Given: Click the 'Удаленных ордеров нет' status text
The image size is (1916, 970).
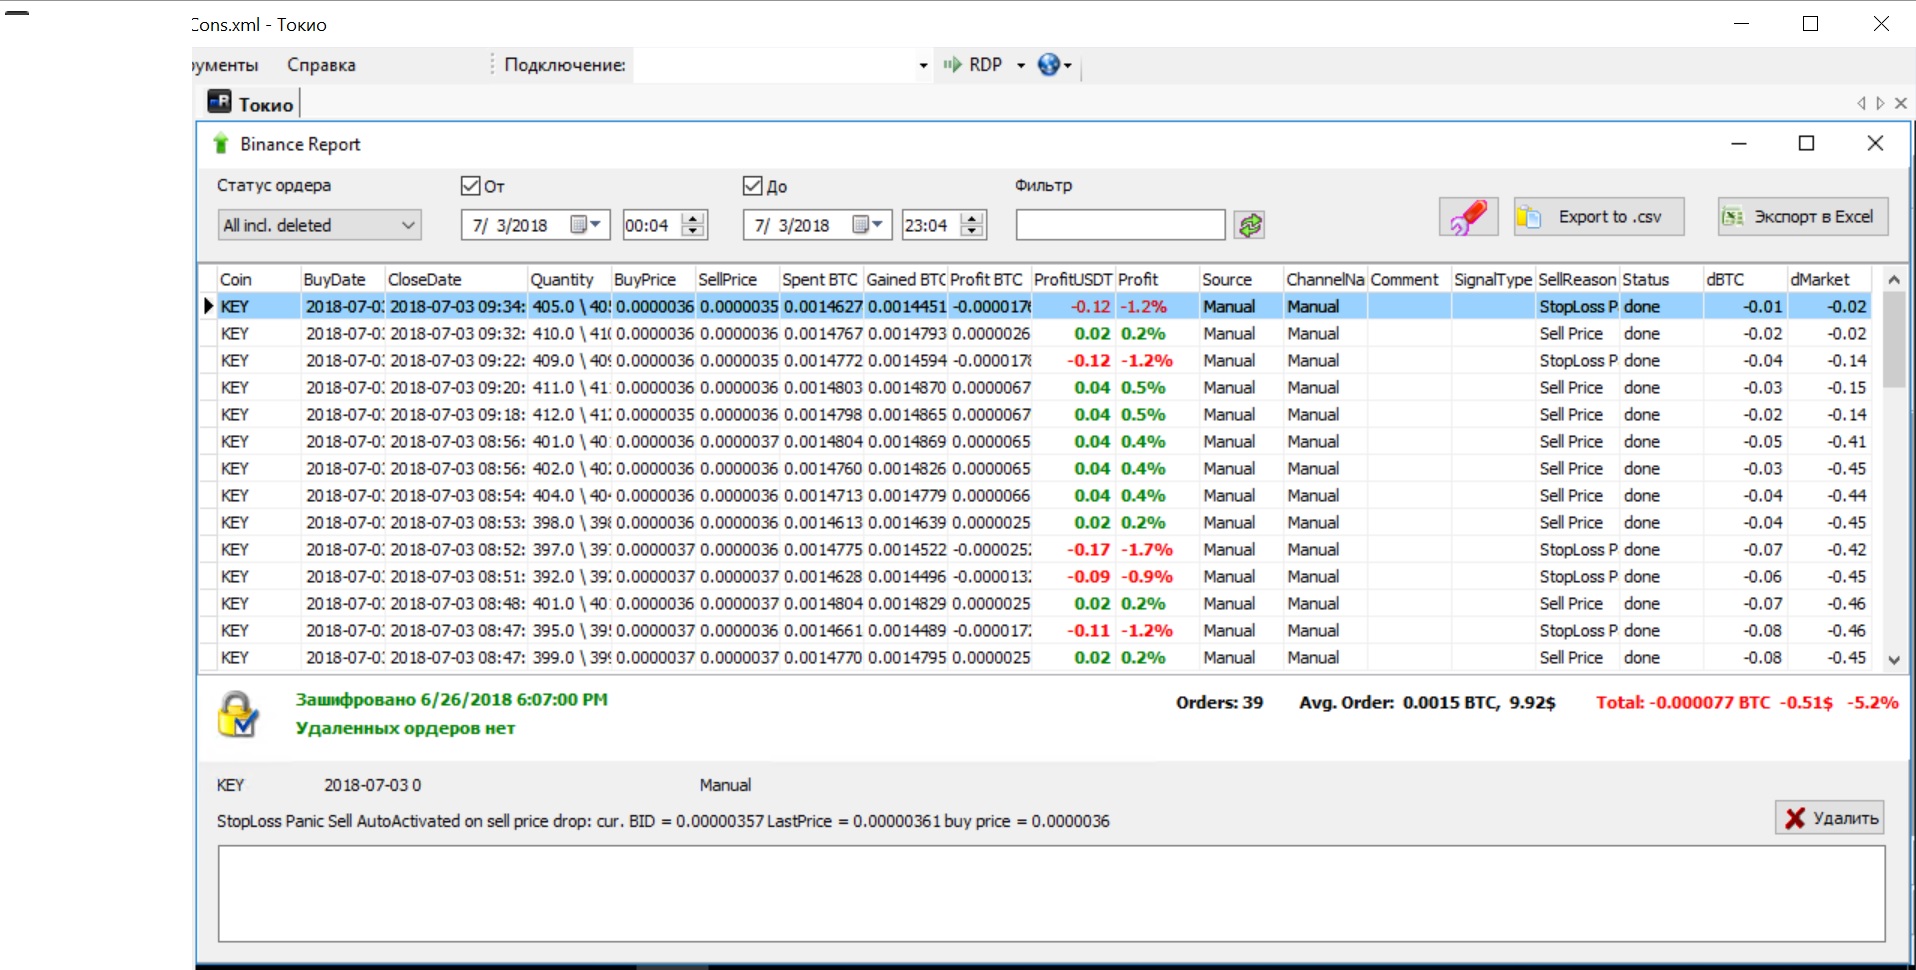Looking at the screenshot, I should pos(405,728).
